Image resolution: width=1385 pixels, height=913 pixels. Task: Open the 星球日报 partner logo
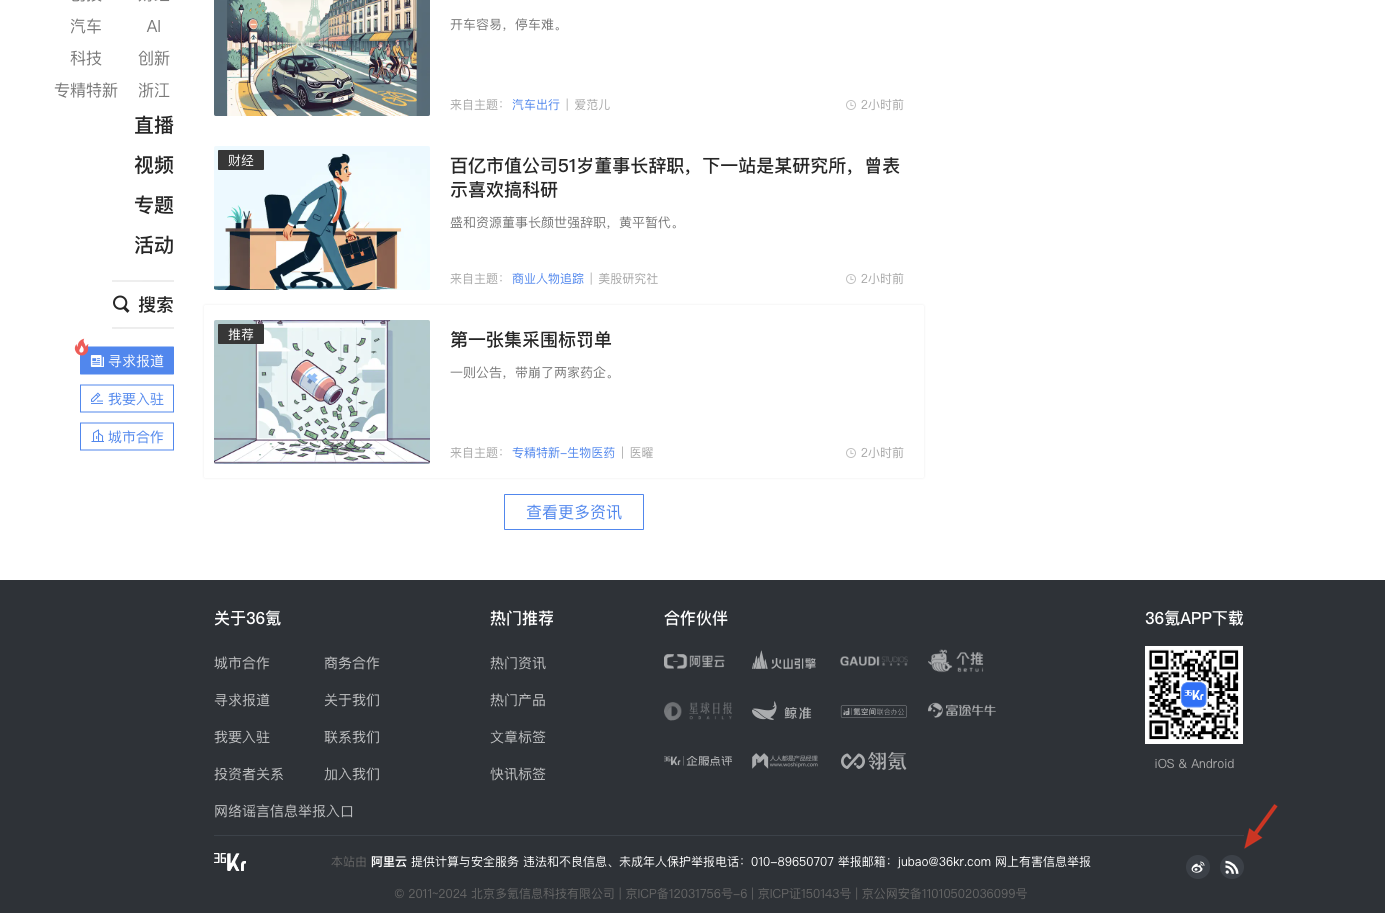coord(698,711)
